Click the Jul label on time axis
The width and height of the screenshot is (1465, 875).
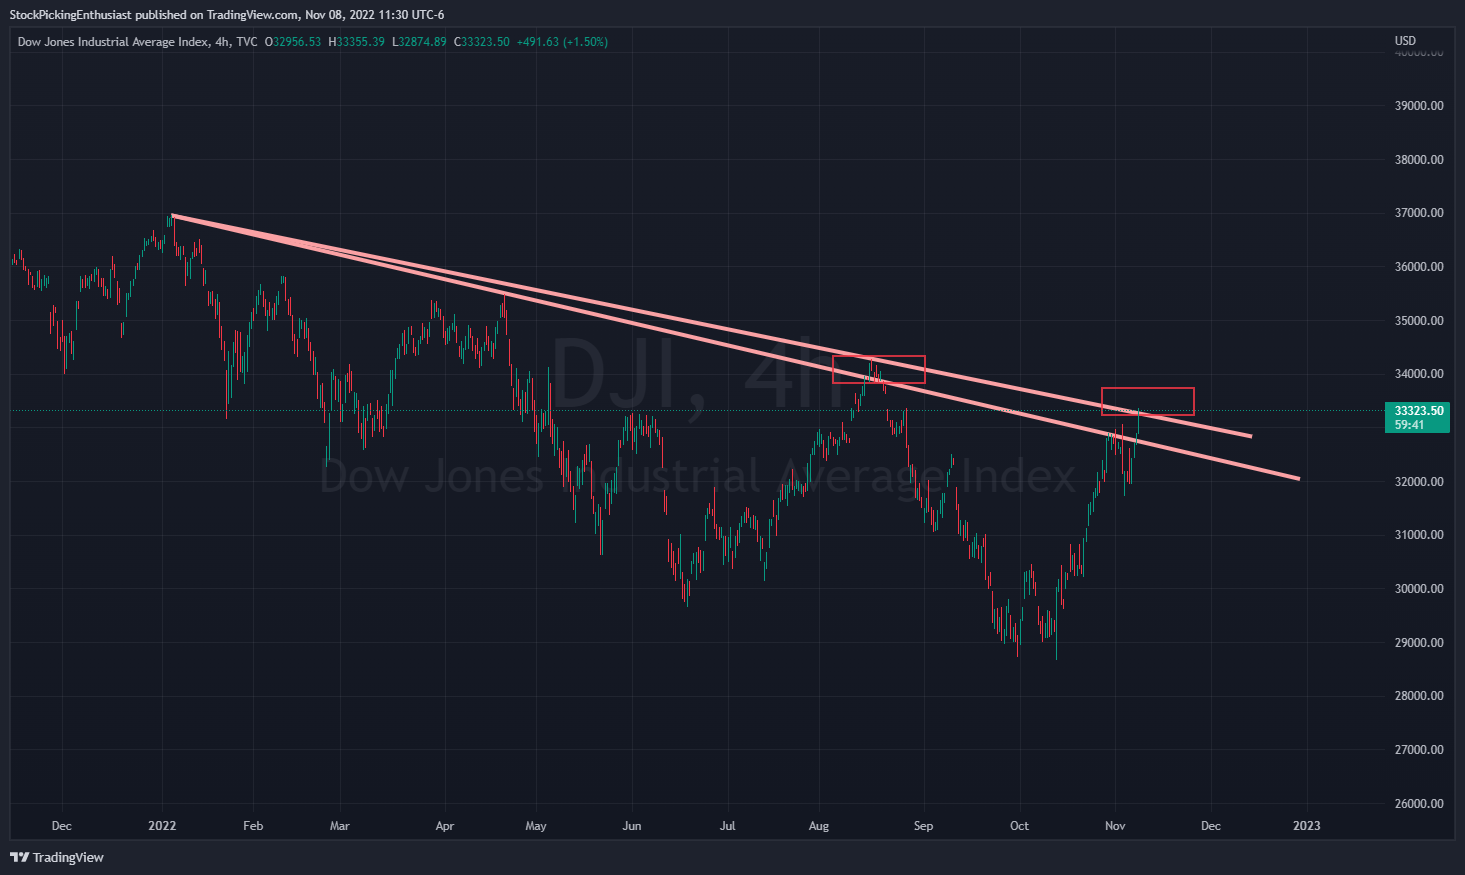pos(728,826)
